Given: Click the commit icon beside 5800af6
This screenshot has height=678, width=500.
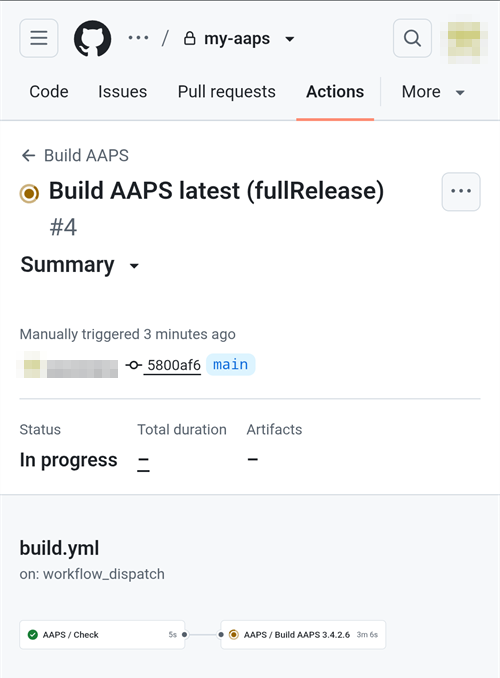Looking at the screenshot, I should (134, 365).
